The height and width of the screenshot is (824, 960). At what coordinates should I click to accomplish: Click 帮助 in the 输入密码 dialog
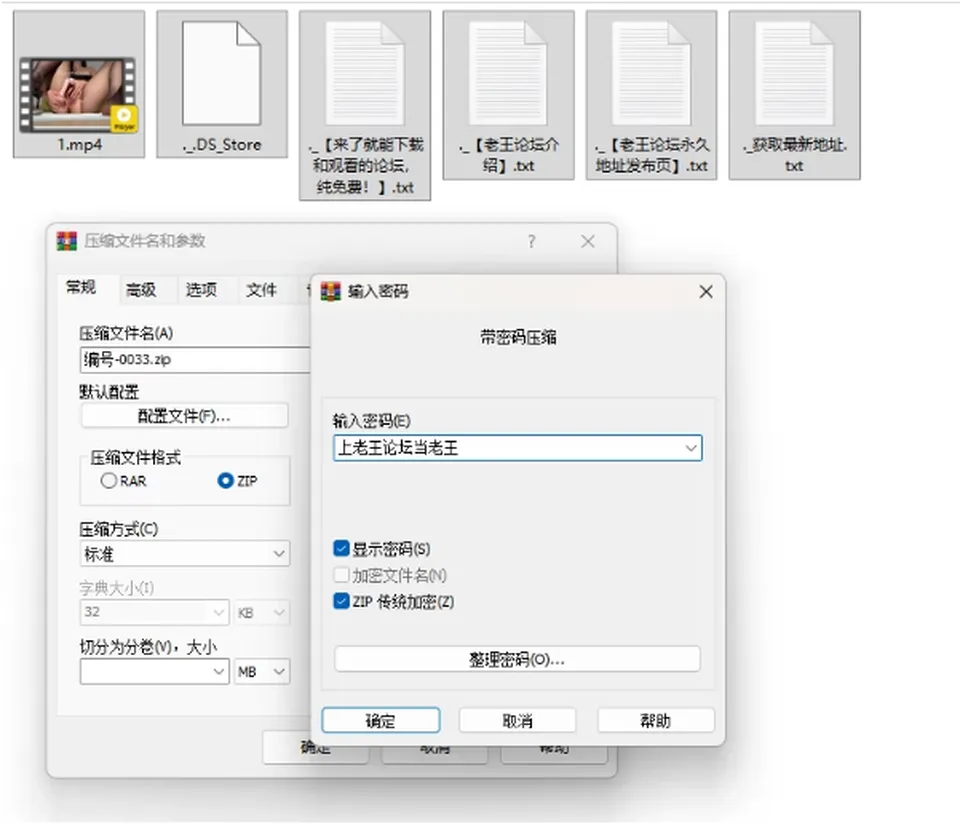[656, 721]
